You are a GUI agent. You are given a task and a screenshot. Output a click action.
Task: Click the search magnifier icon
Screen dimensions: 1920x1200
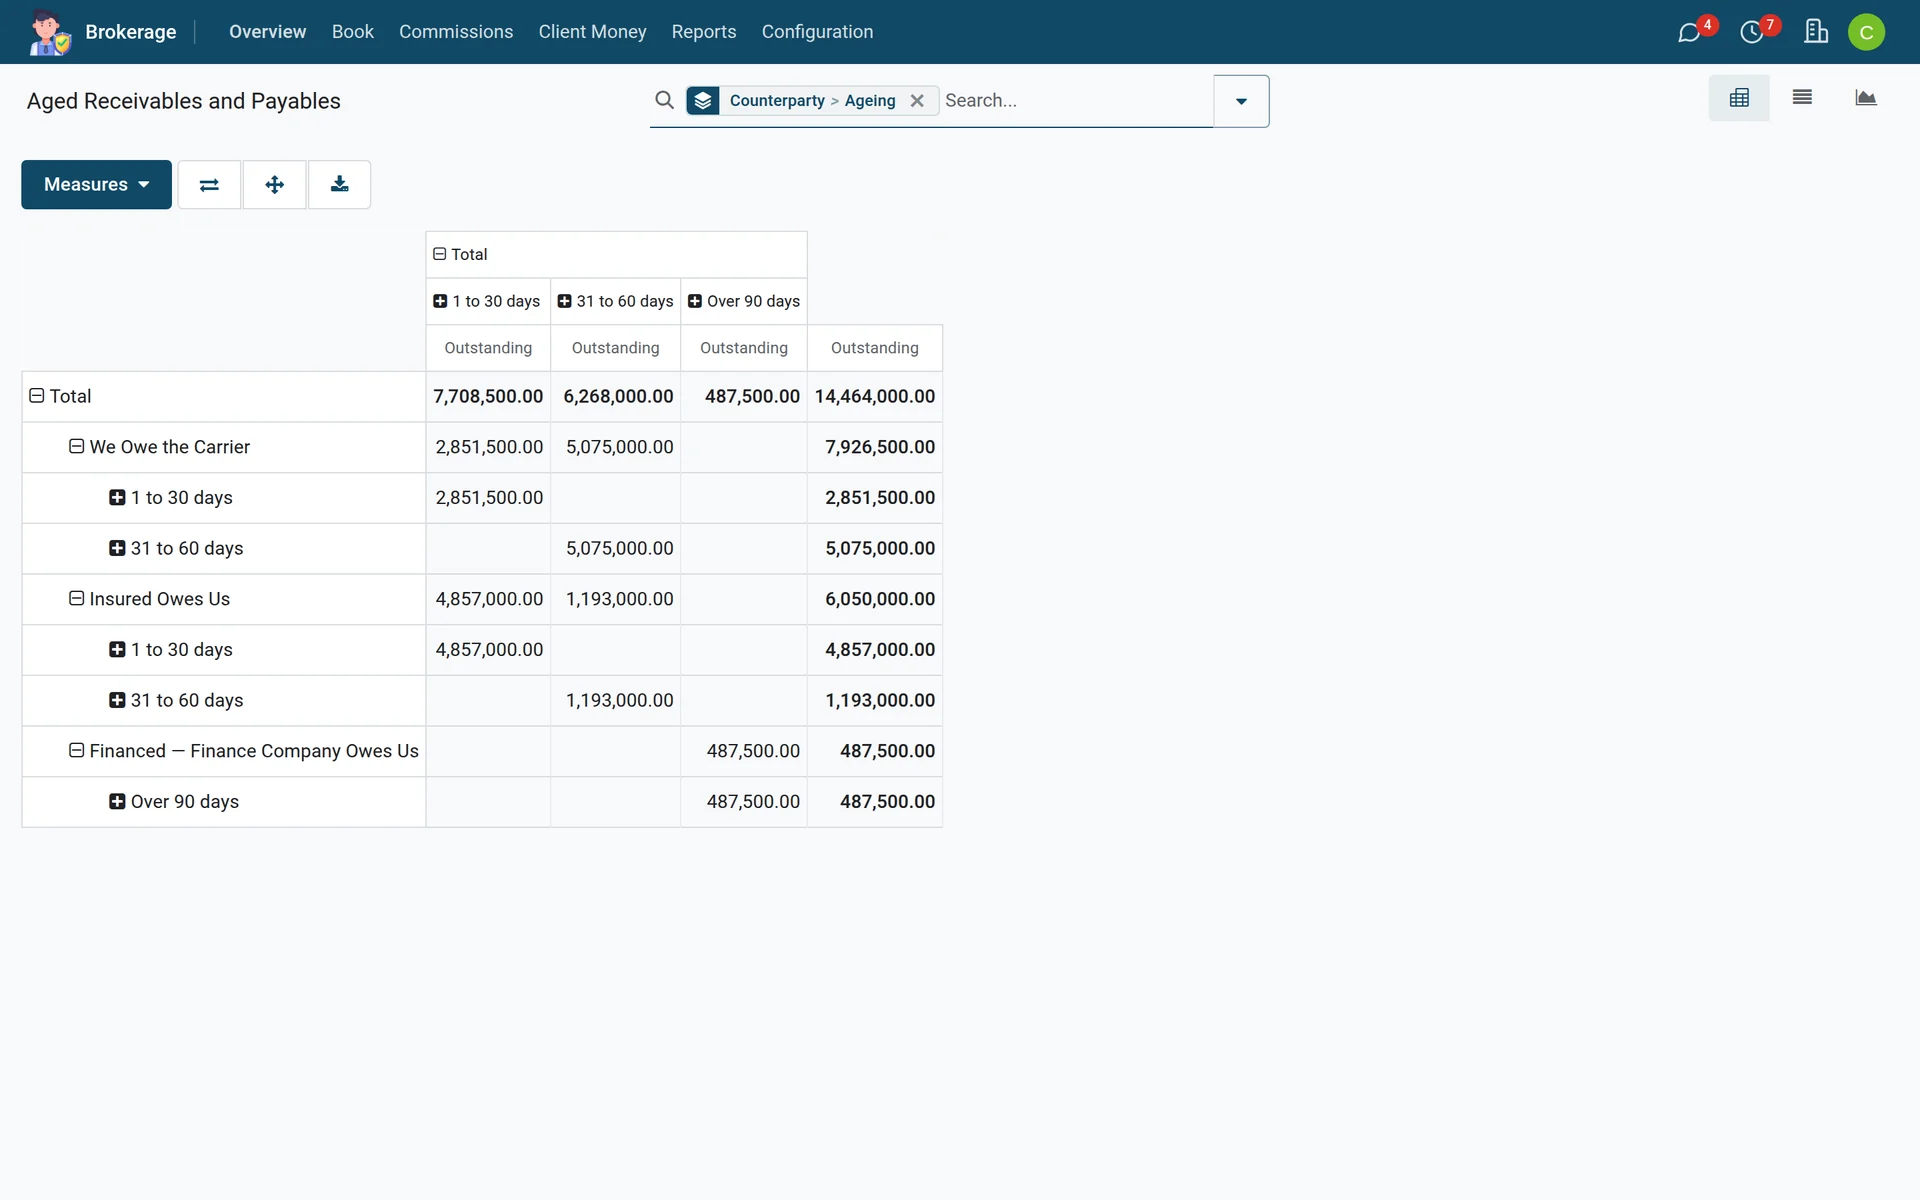664,100
